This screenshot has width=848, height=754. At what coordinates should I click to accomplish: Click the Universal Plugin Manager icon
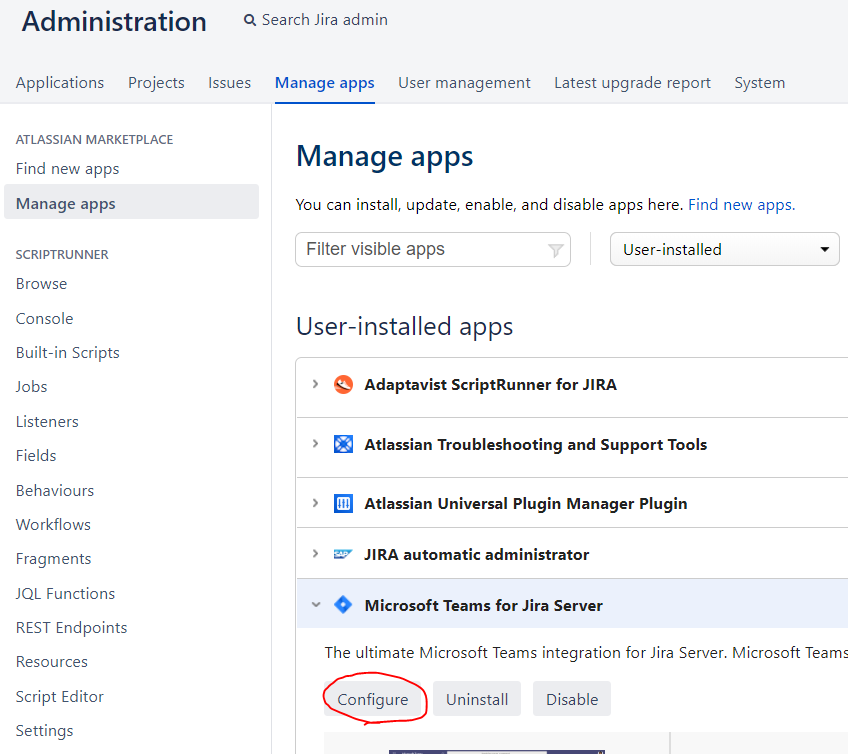[x=343, y=504]
